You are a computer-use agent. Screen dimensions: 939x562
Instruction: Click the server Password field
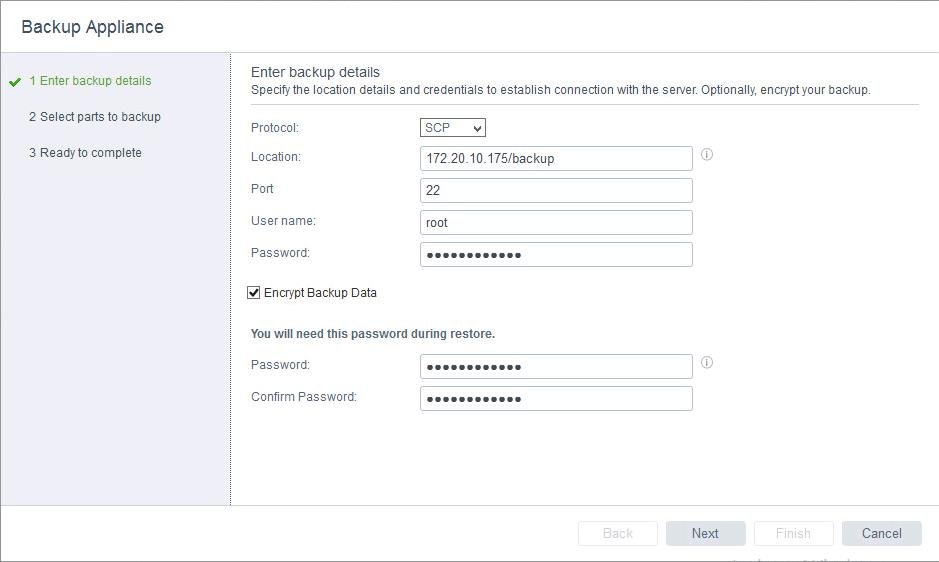[556, 255]
